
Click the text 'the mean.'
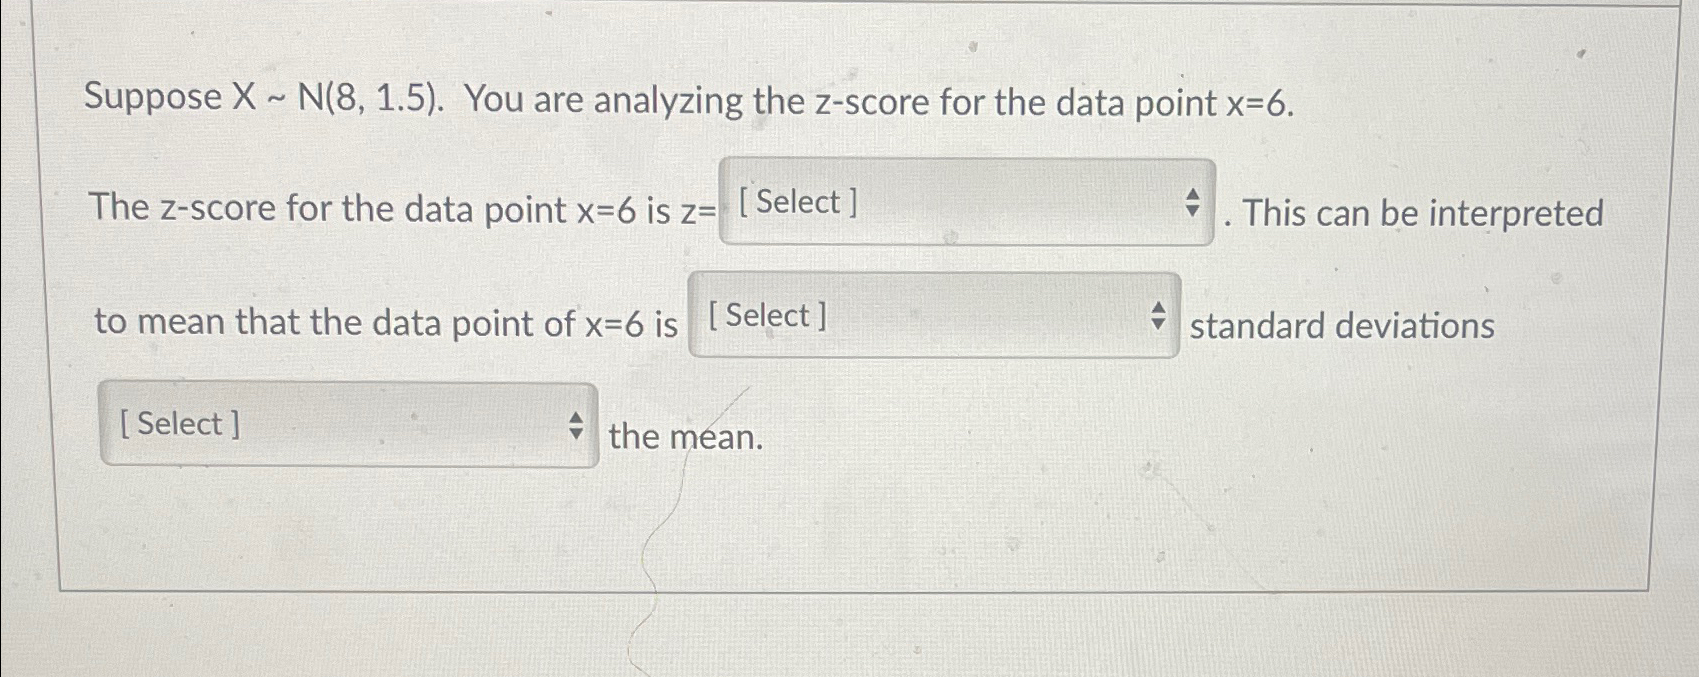685,436
